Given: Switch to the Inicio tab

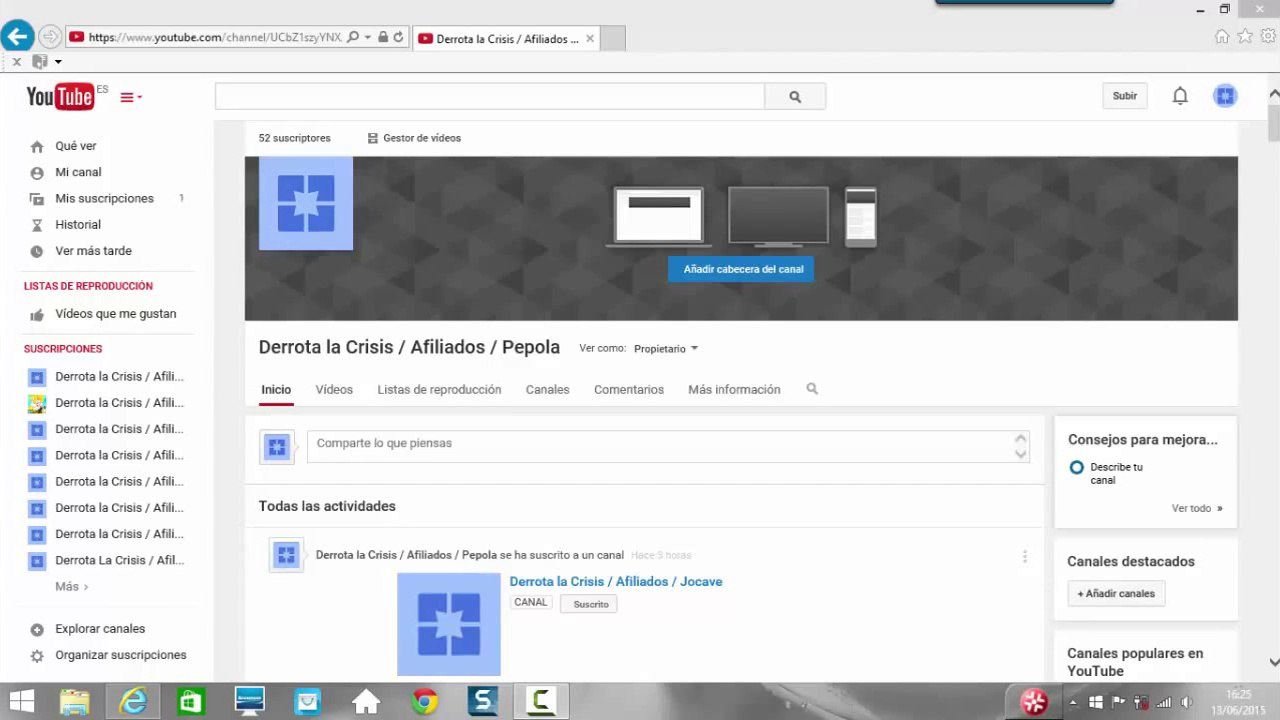Looking at the screenshot, I should (x=276, y=389).
